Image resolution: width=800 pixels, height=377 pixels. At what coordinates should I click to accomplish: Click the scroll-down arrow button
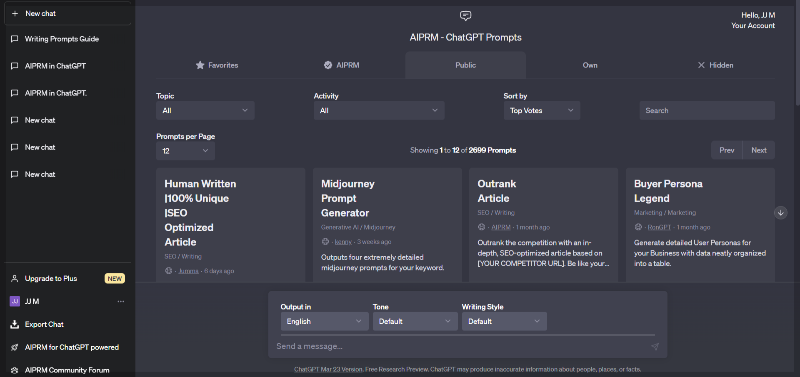click(x=781, y=213)
